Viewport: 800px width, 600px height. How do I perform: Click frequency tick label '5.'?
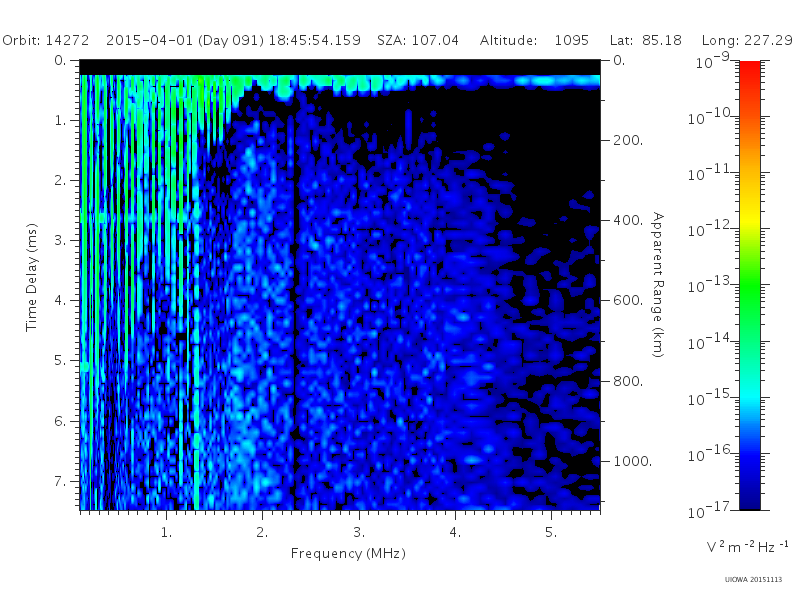(x=551, y=532)
